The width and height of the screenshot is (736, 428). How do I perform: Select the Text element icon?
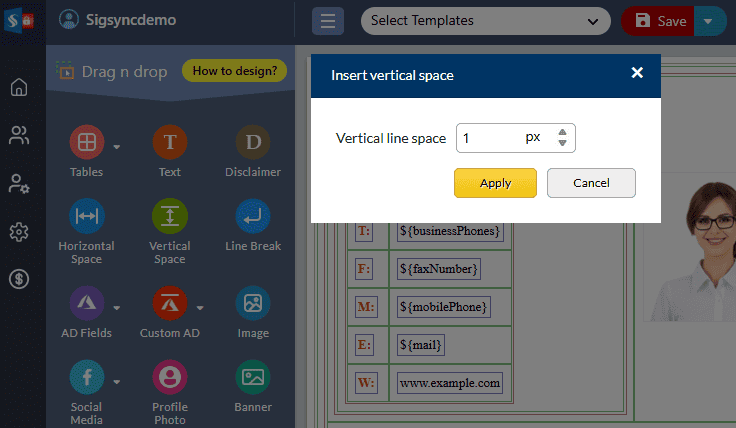169,143
